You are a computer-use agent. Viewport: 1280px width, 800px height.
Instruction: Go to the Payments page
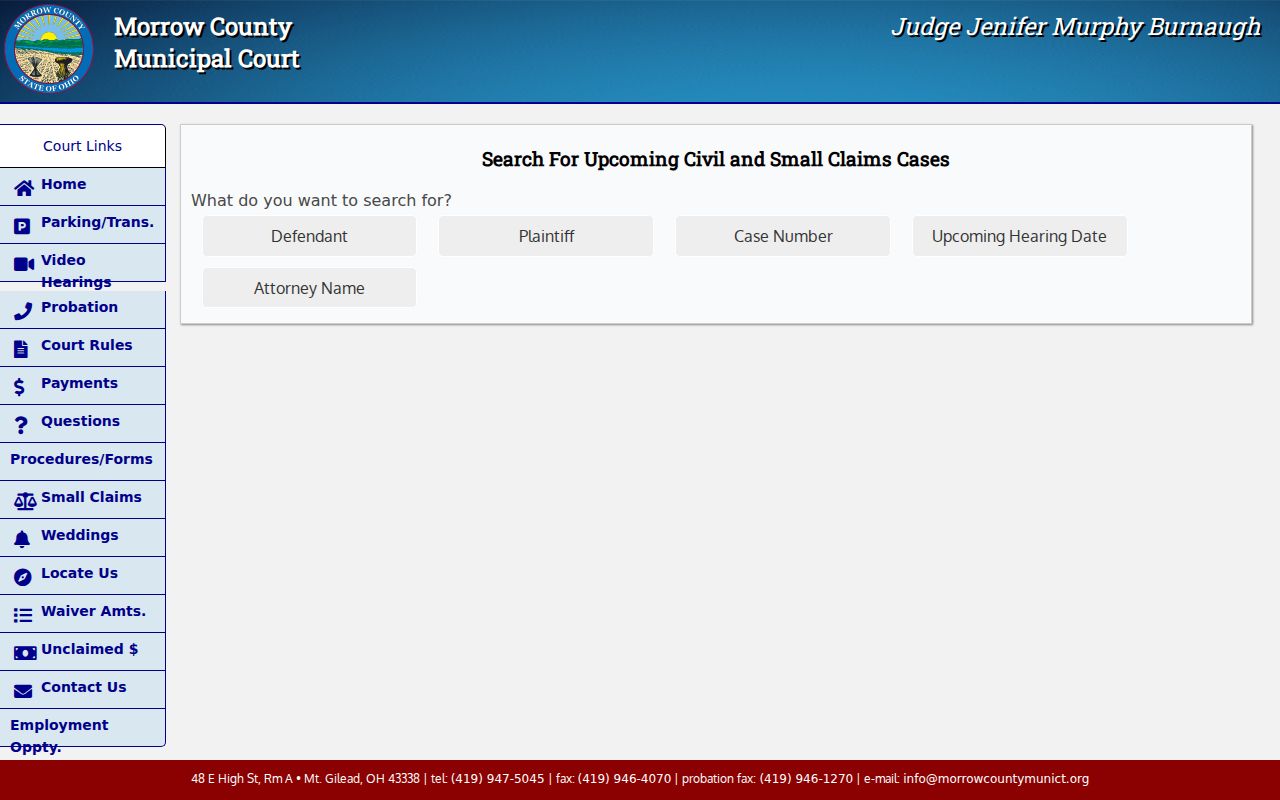click(x=82, y=385)
